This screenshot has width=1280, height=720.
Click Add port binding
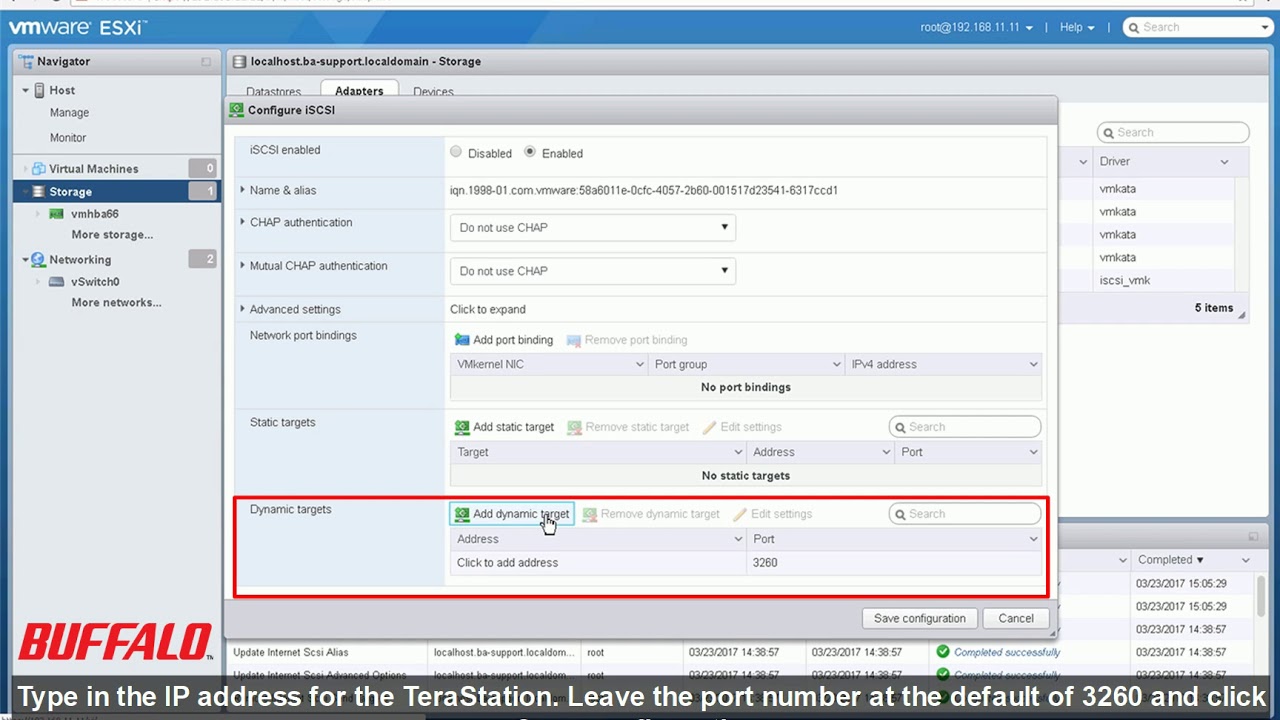click(x=504, y=340)
